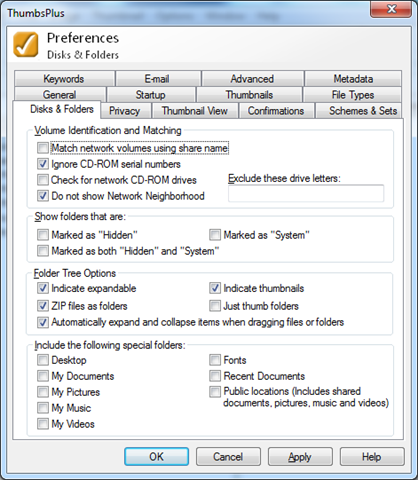Open the Keywords tab
This screenshot has height=480, width=418.
point(64,79)
